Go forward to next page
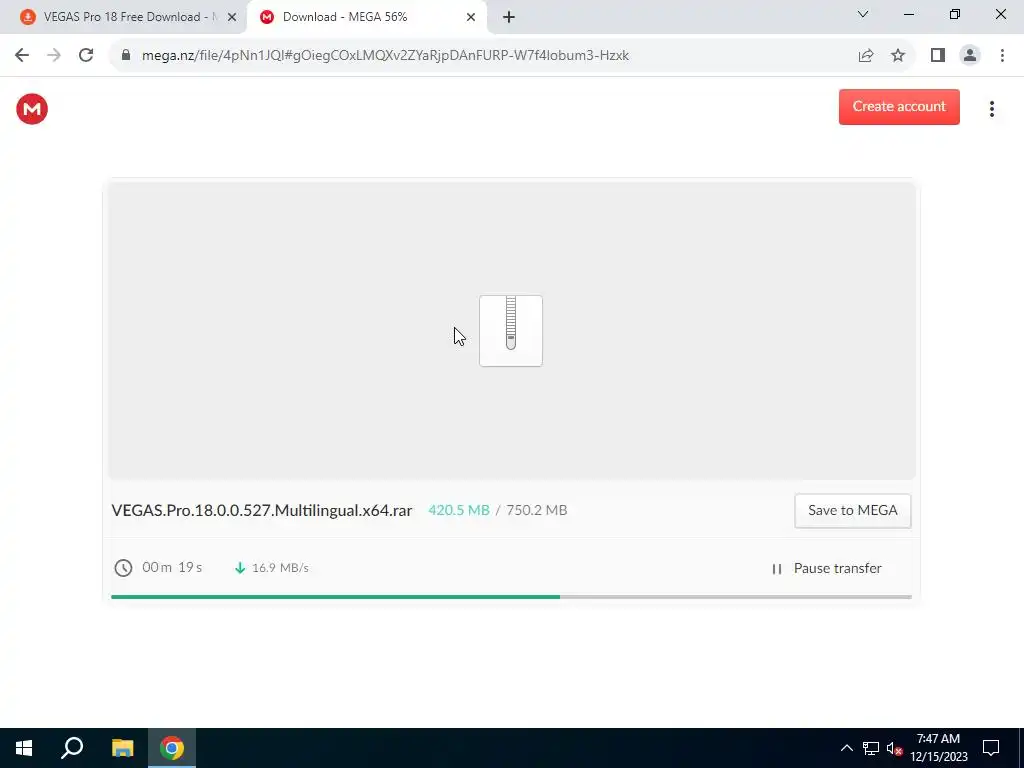The width and height of the screenshot is (1024, 768). [x=54, y=55]
